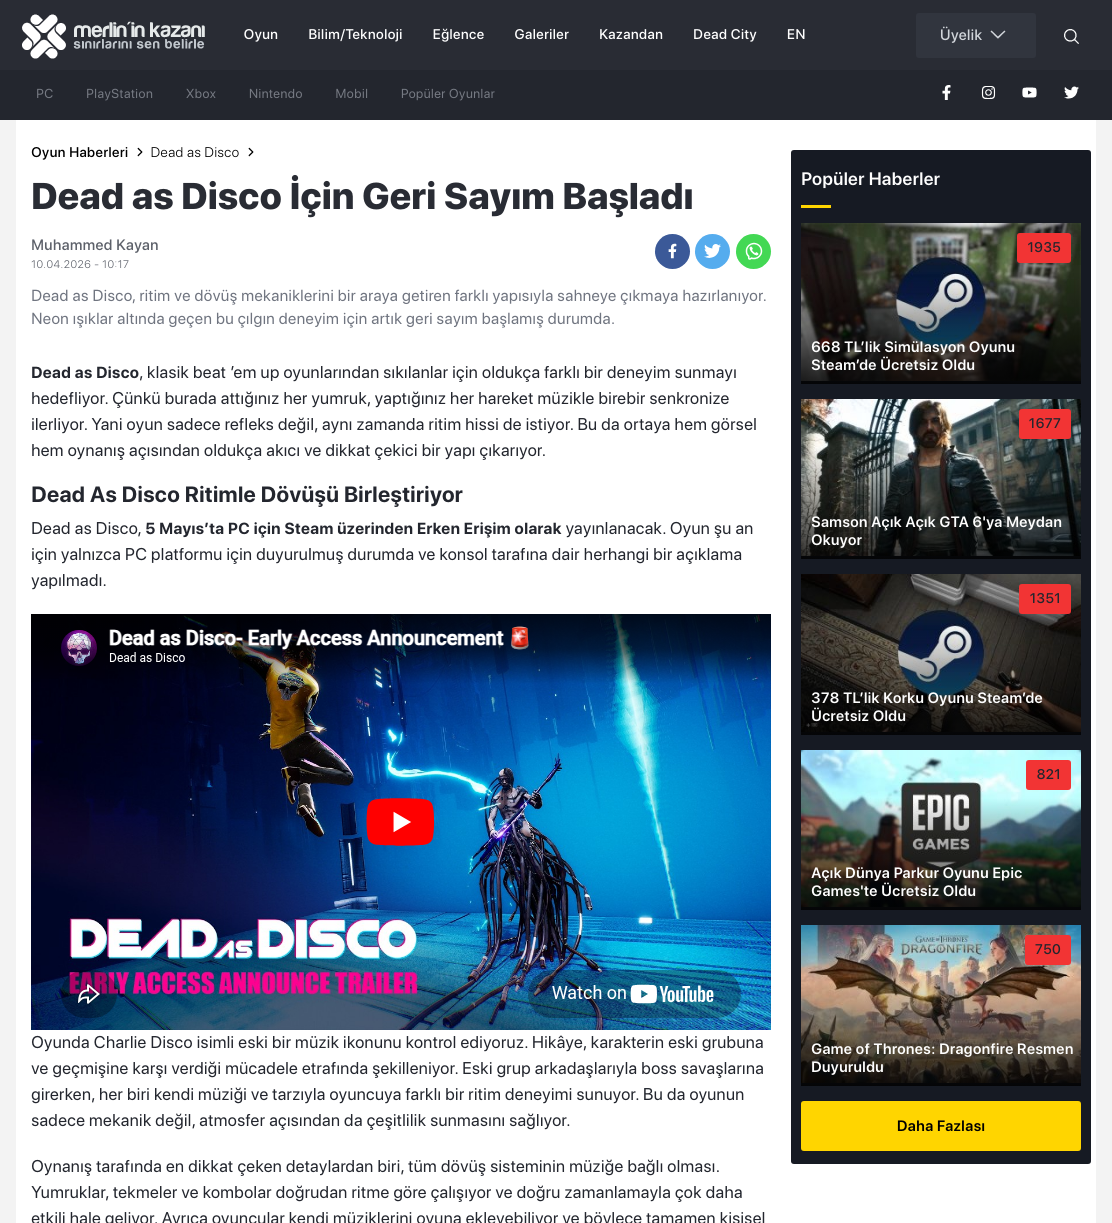Play the Dead as Disco YouTube video
Screen dimensions: 1112x1223
pos(400,822)
